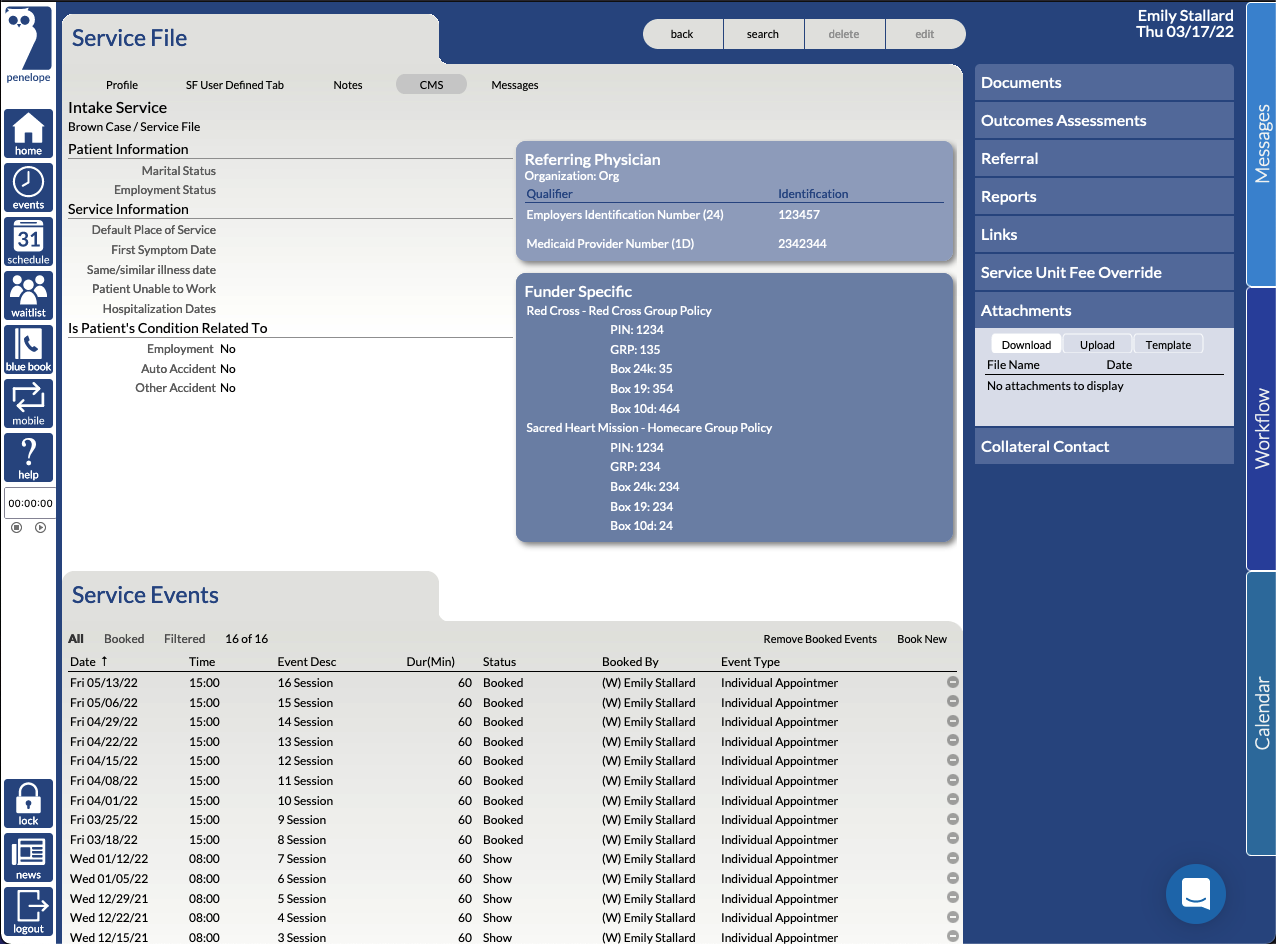Sort by Event Type column header
This screenshot has width=1276, height=944.
tap(750, 662)
